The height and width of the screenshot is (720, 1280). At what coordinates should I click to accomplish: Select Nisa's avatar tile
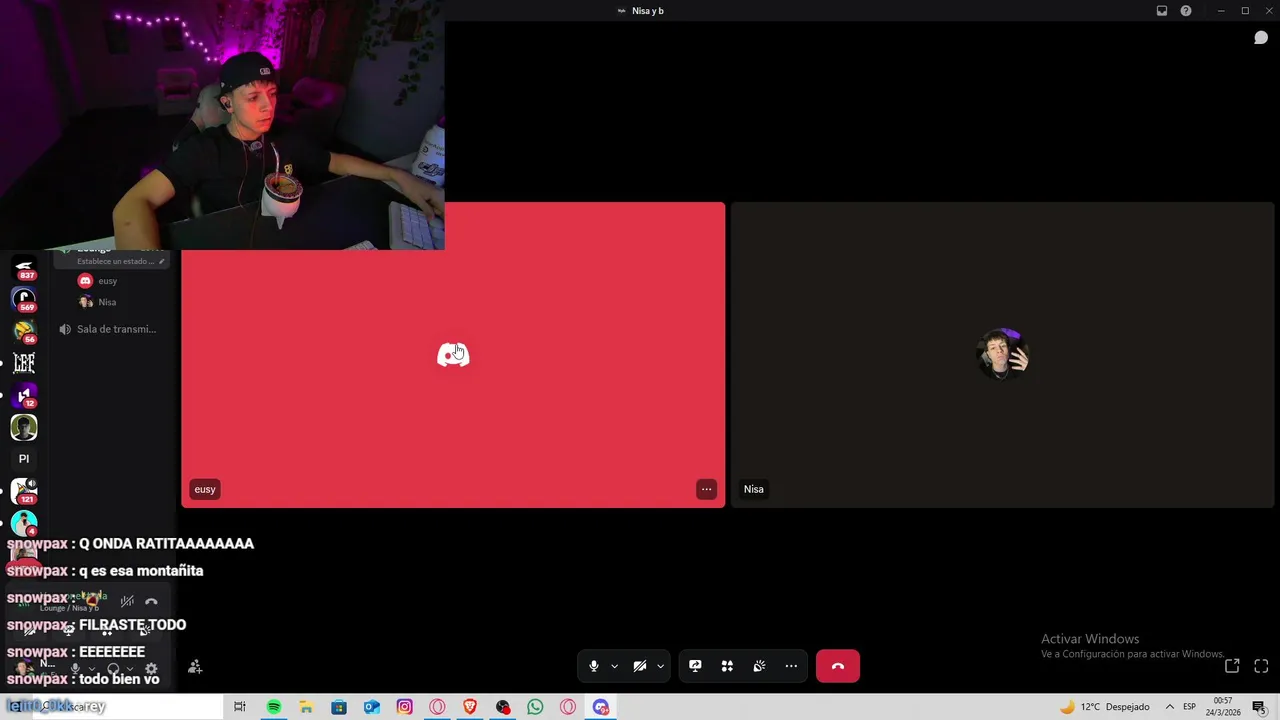[x=1003, y=355]
